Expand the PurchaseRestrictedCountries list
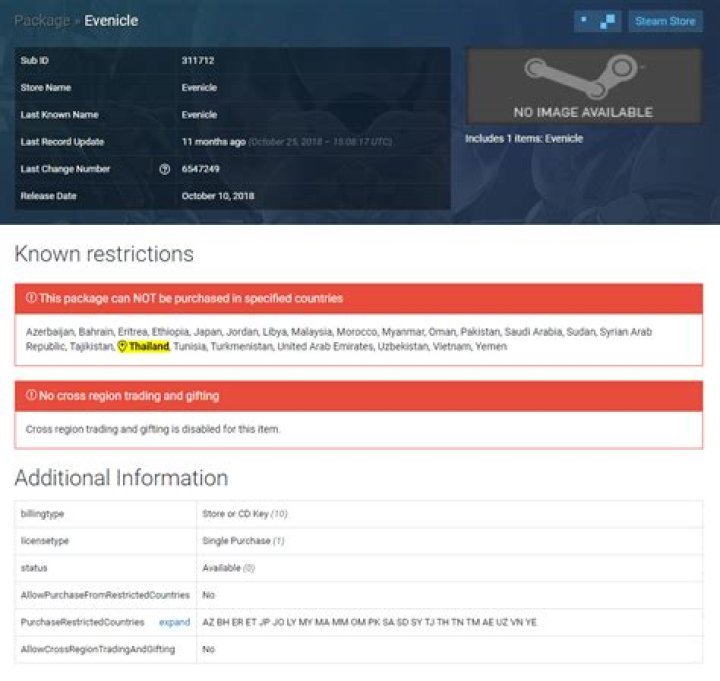720x681 pixels. pyautogui.click(x=174, y=622)
